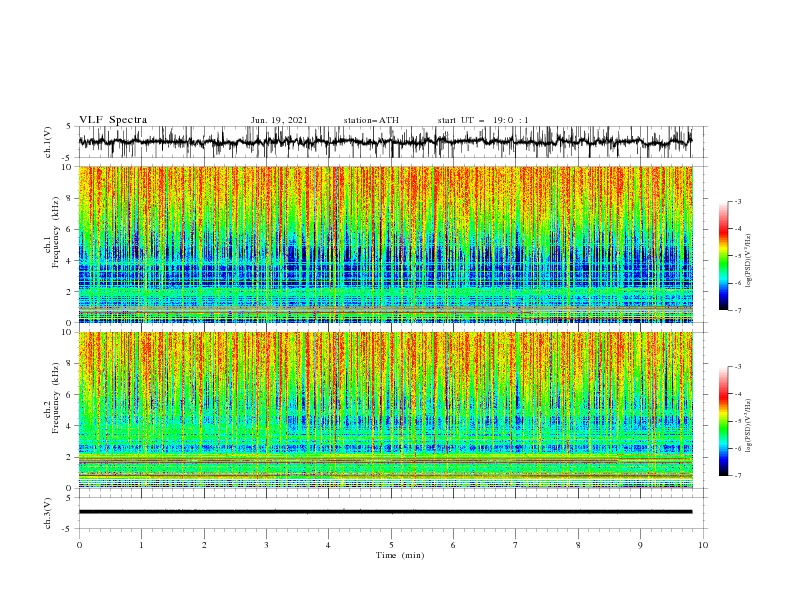
Task: Click the "station=ATH" label
Action: (x=371, y=120)
